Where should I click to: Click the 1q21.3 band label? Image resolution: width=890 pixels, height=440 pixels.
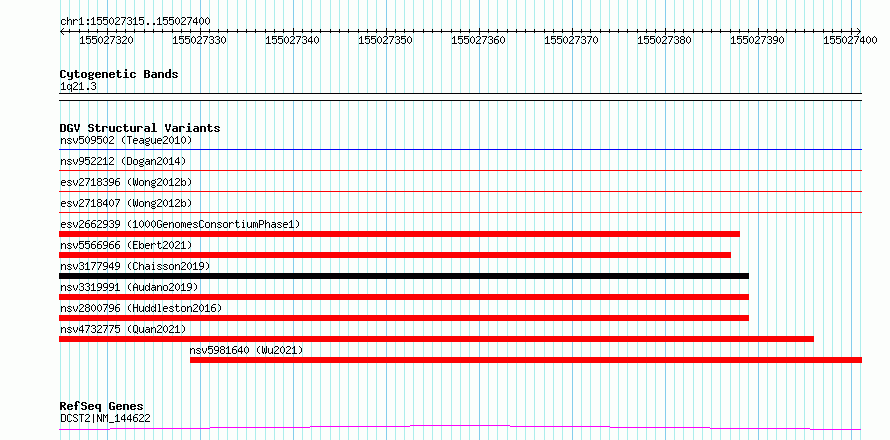point(76,86)
